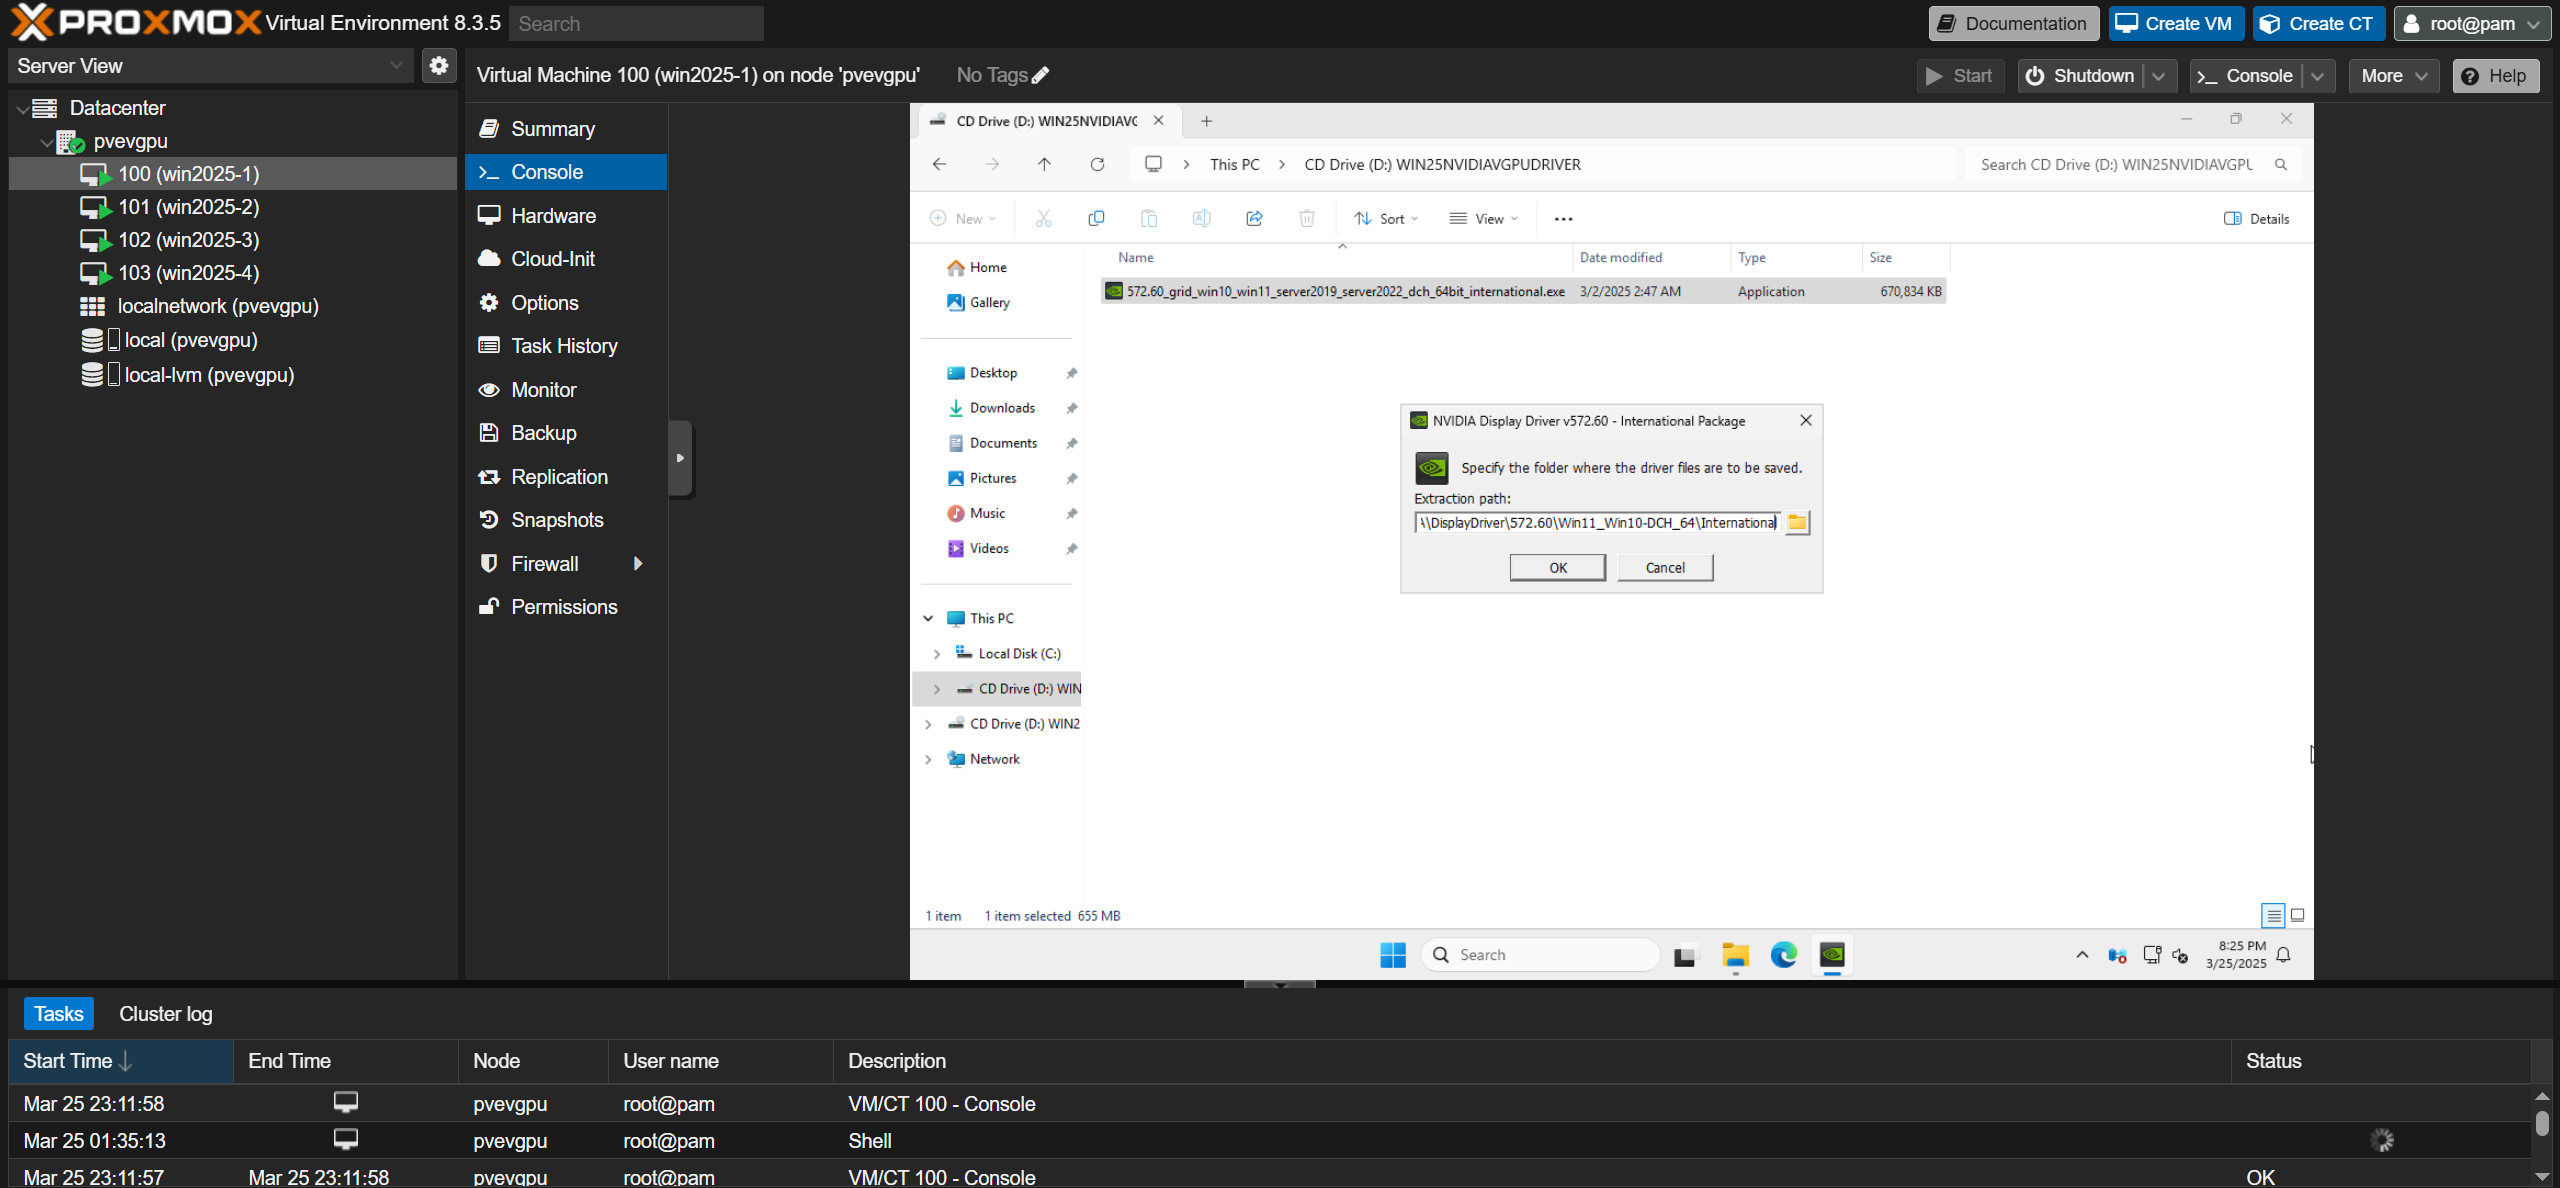Open the See more ellipsis menu
This screenshot has height=1188, width=2560.
[x=1563, y=219]
